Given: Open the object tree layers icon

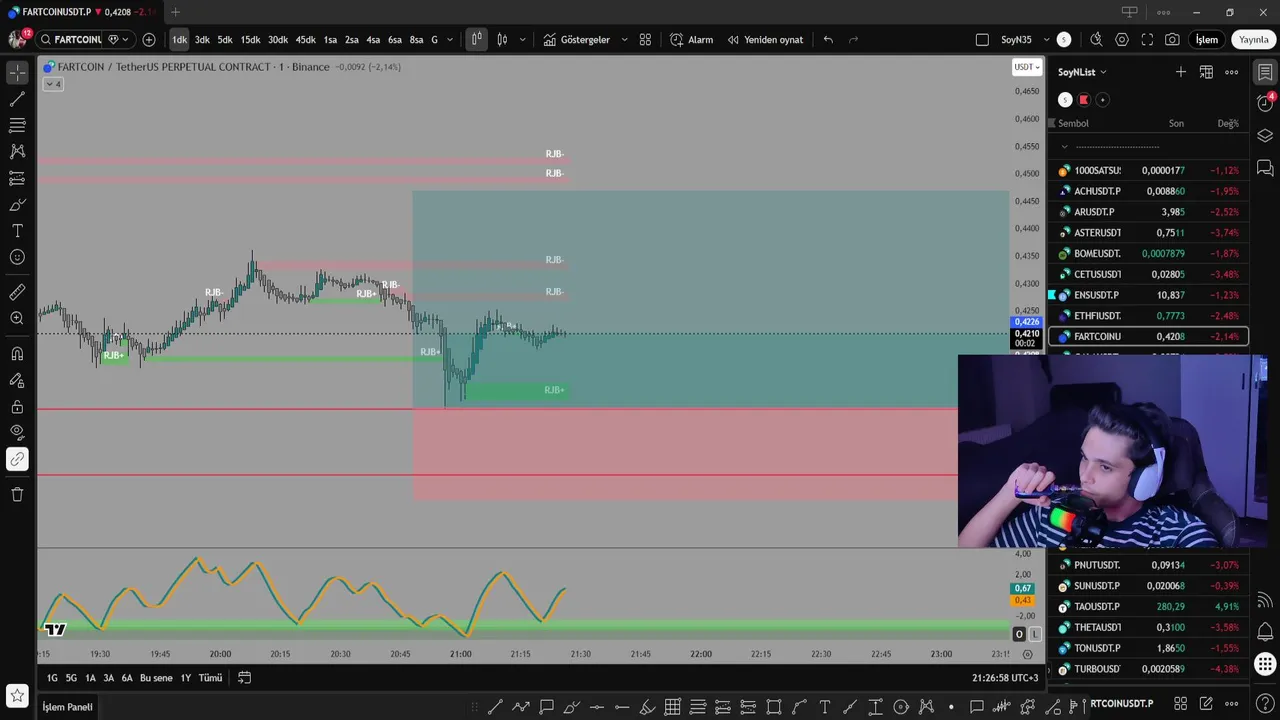Looking at the screenshot, I should (1265, 136).
